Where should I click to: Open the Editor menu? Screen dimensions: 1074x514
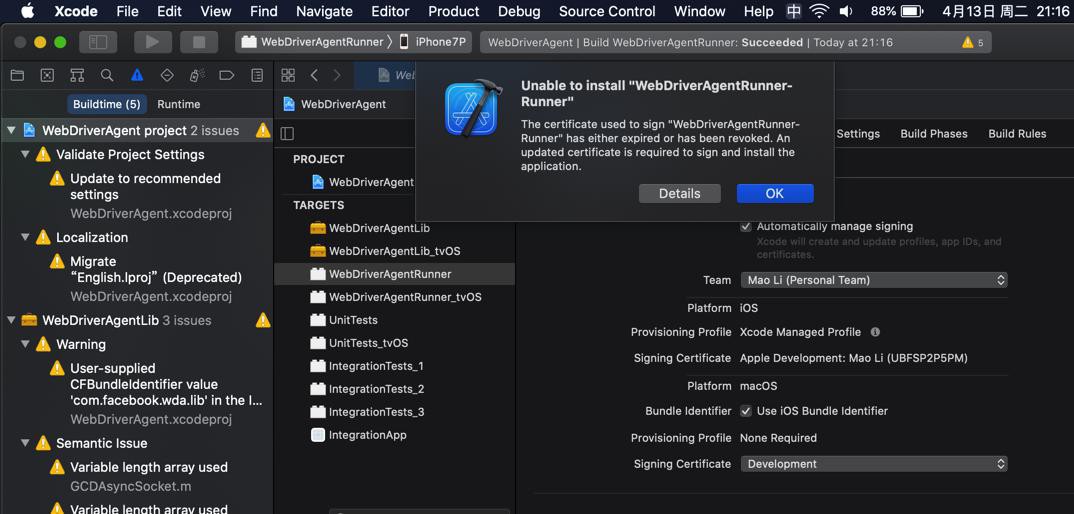tap(390, 11)
